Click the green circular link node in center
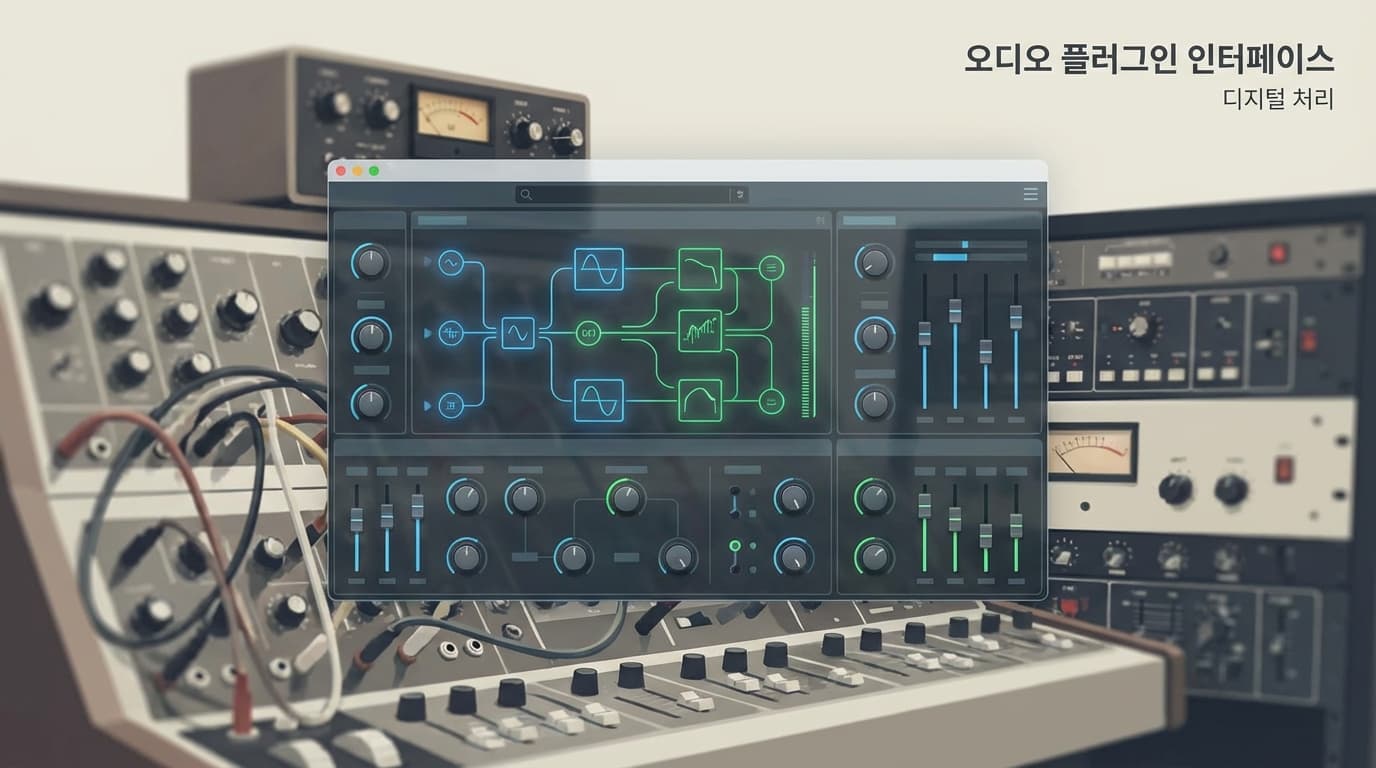Viewport: 1376px width, 768px height. click(589, 333)
